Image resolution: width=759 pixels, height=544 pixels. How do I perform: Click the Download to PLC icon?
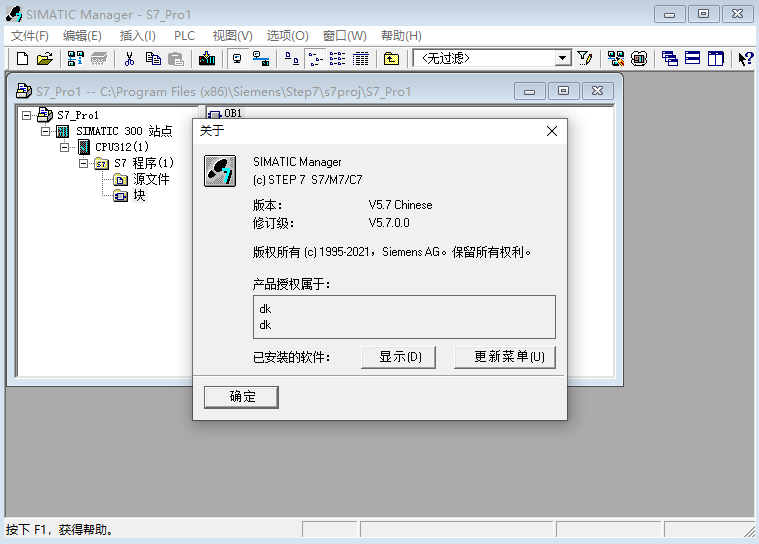pos(207,59)
